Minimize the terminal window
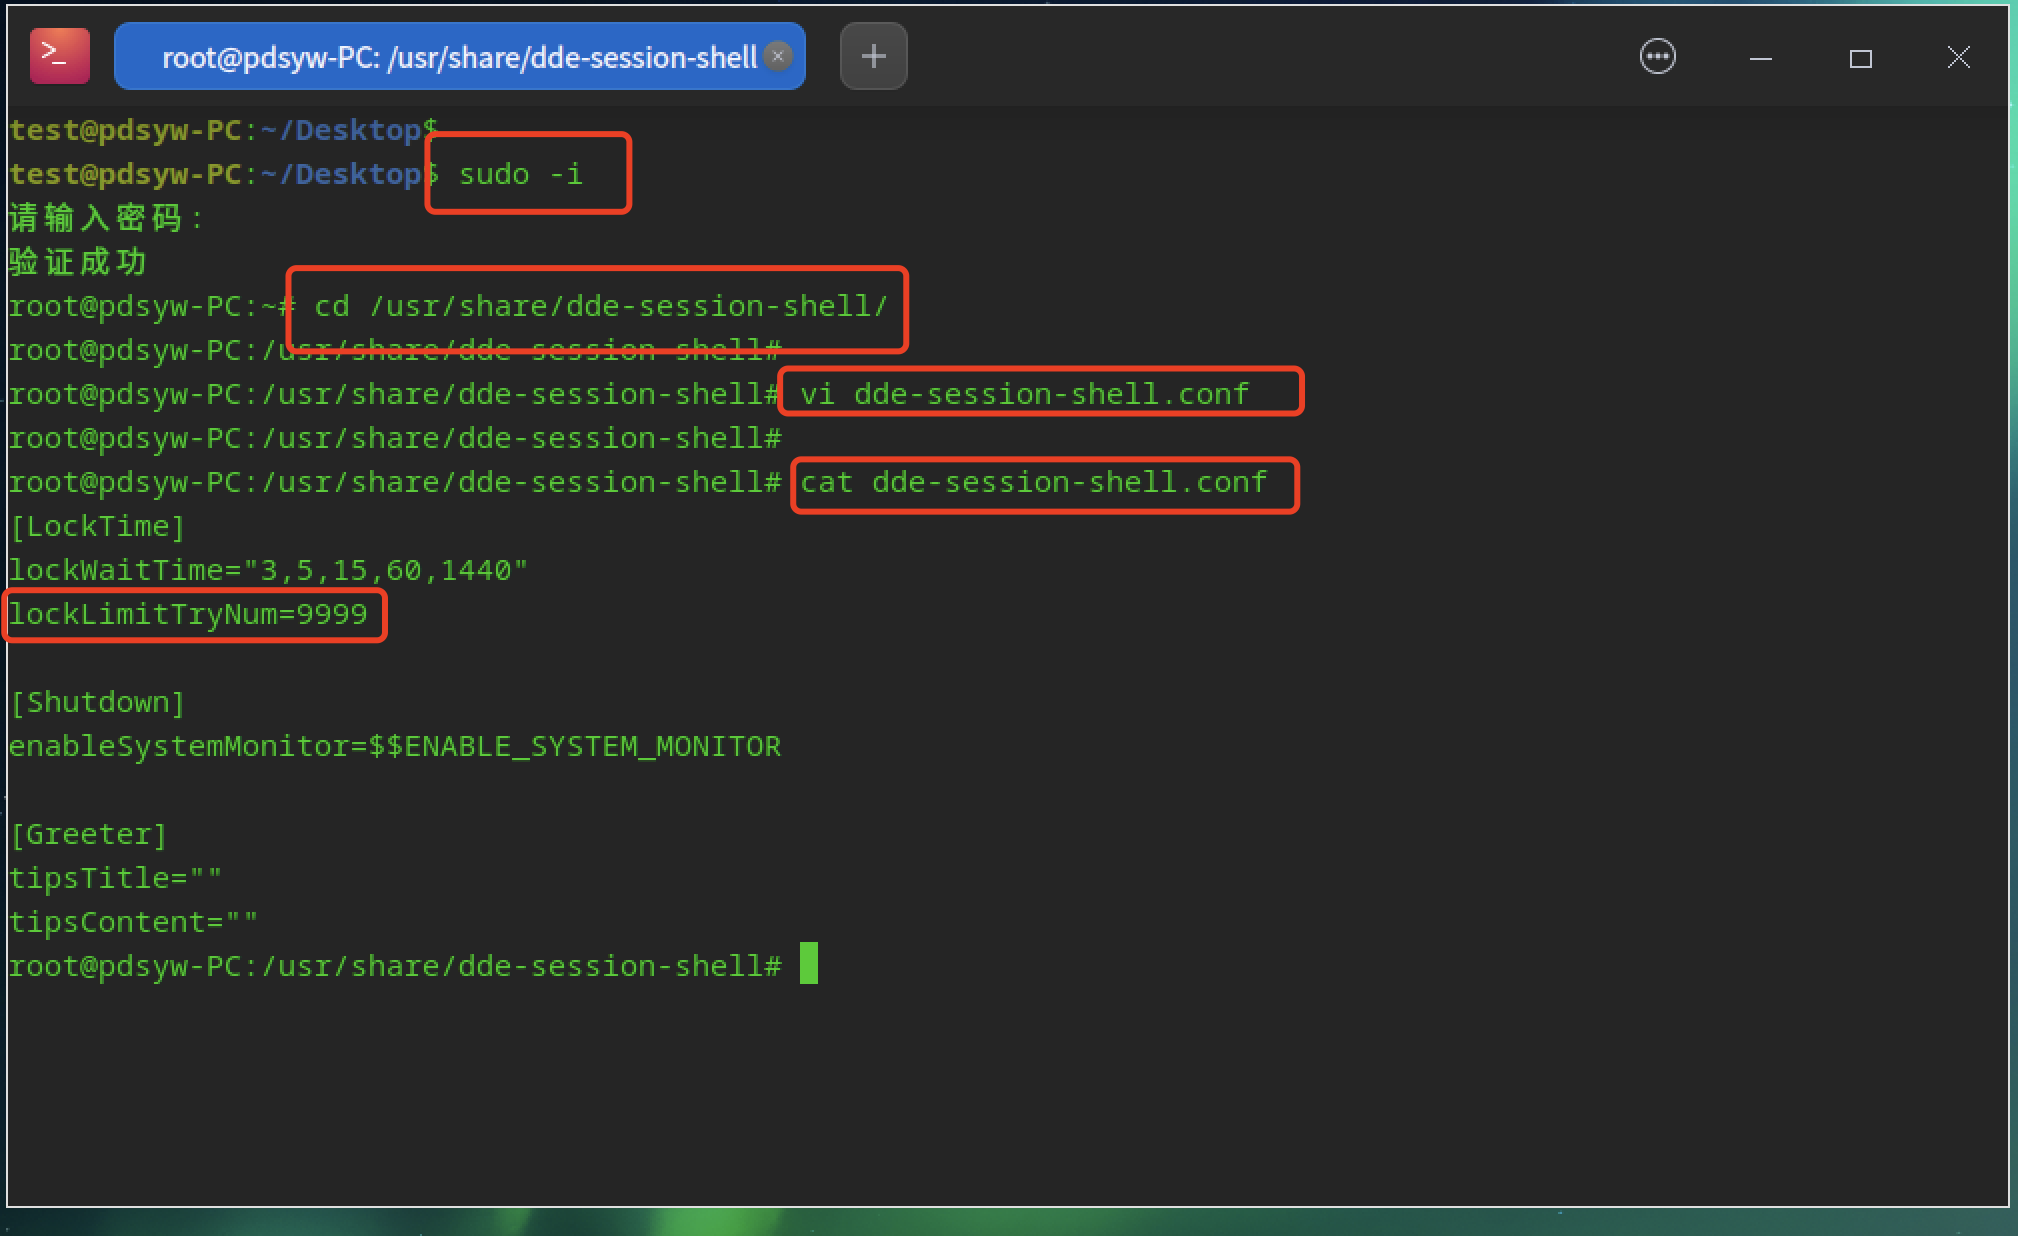This screenshot has height=1236, width=2018. tap(1761, 58)
